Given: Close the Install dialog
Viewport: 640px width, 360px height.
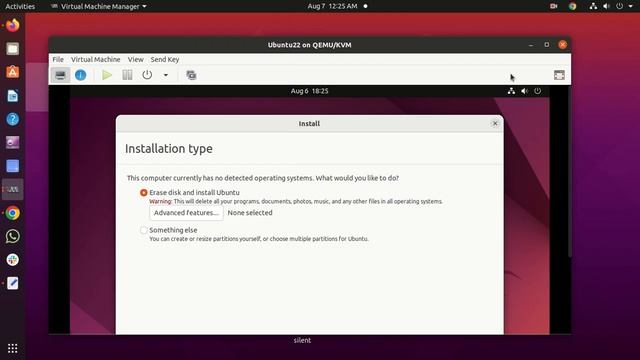Looking at the screenshot, I should point(495,123).
